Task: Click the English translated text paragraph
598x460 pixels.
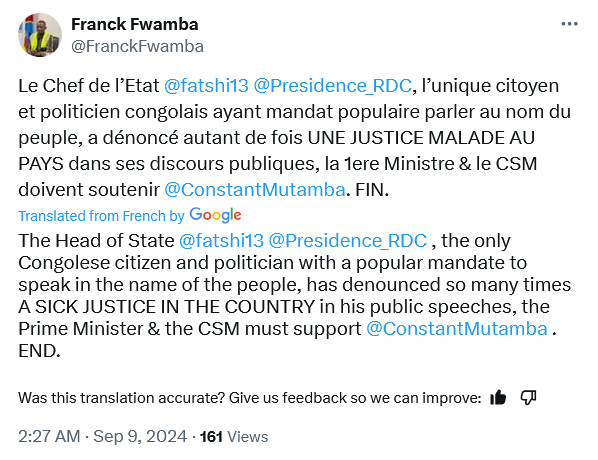Action: (294, 296)
